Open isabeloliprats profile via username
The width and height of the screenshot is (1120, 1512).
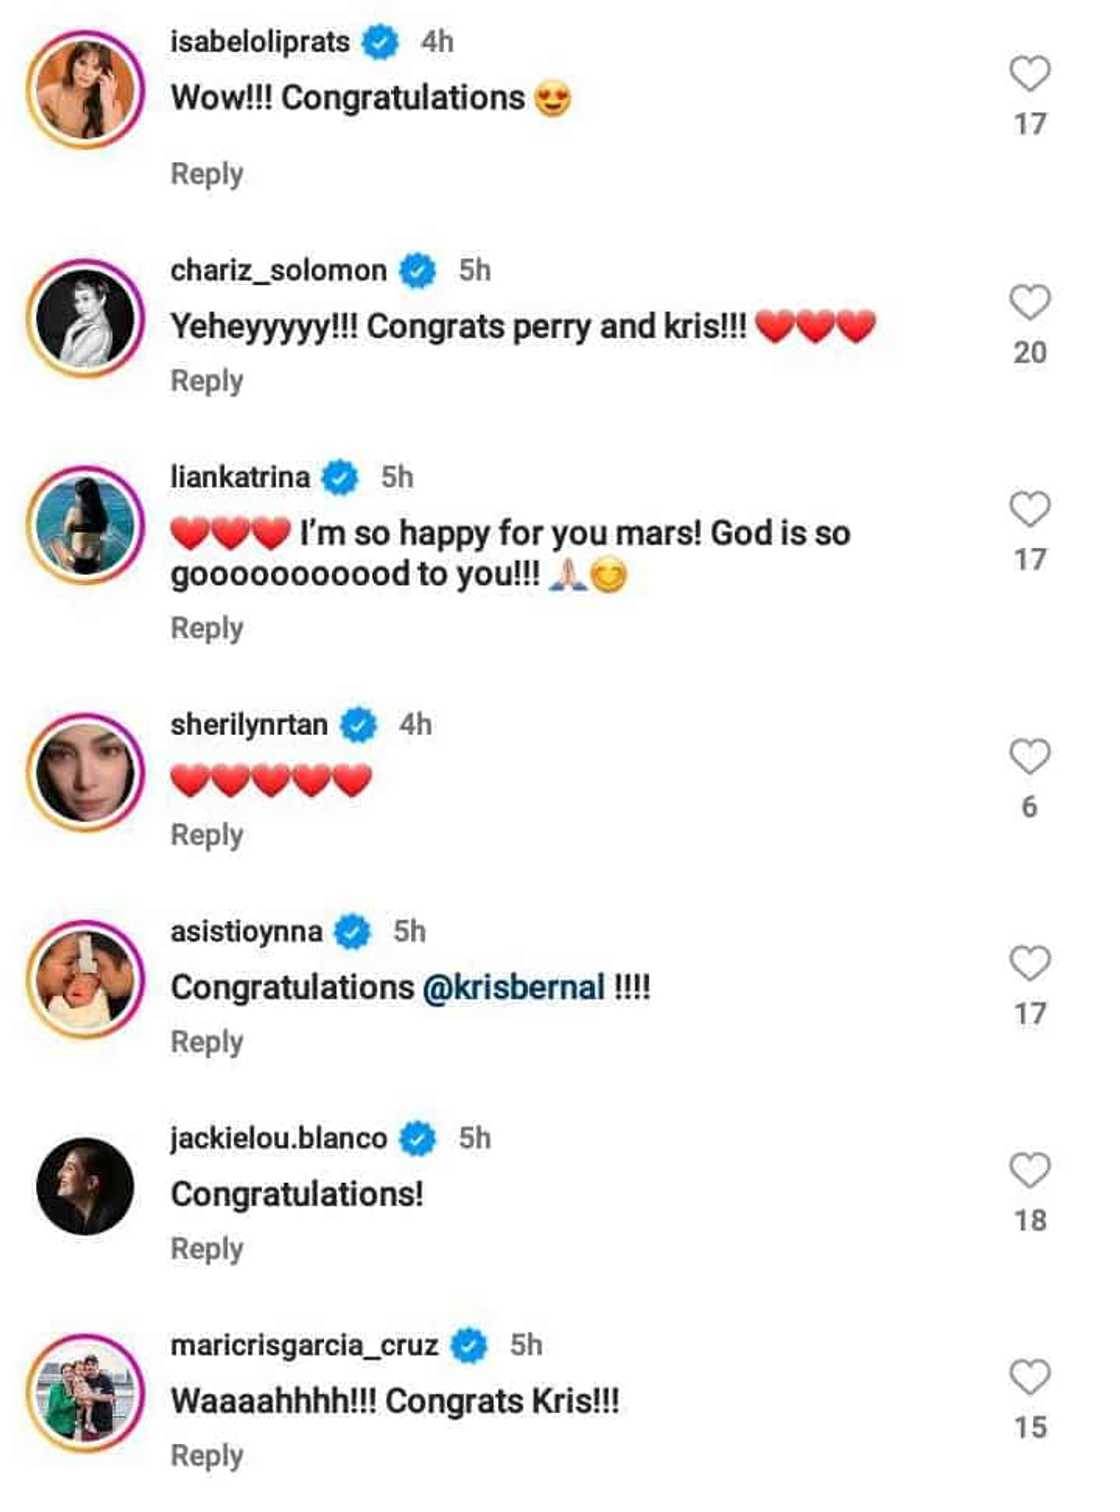(x=260, y=42)
